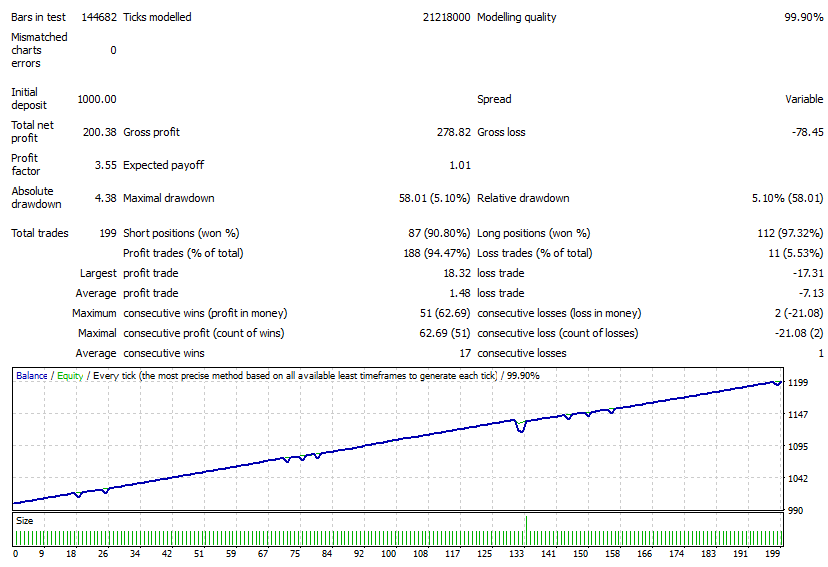Click the y-axis label 1147
828x567 pixels.
tap(798, 414)
